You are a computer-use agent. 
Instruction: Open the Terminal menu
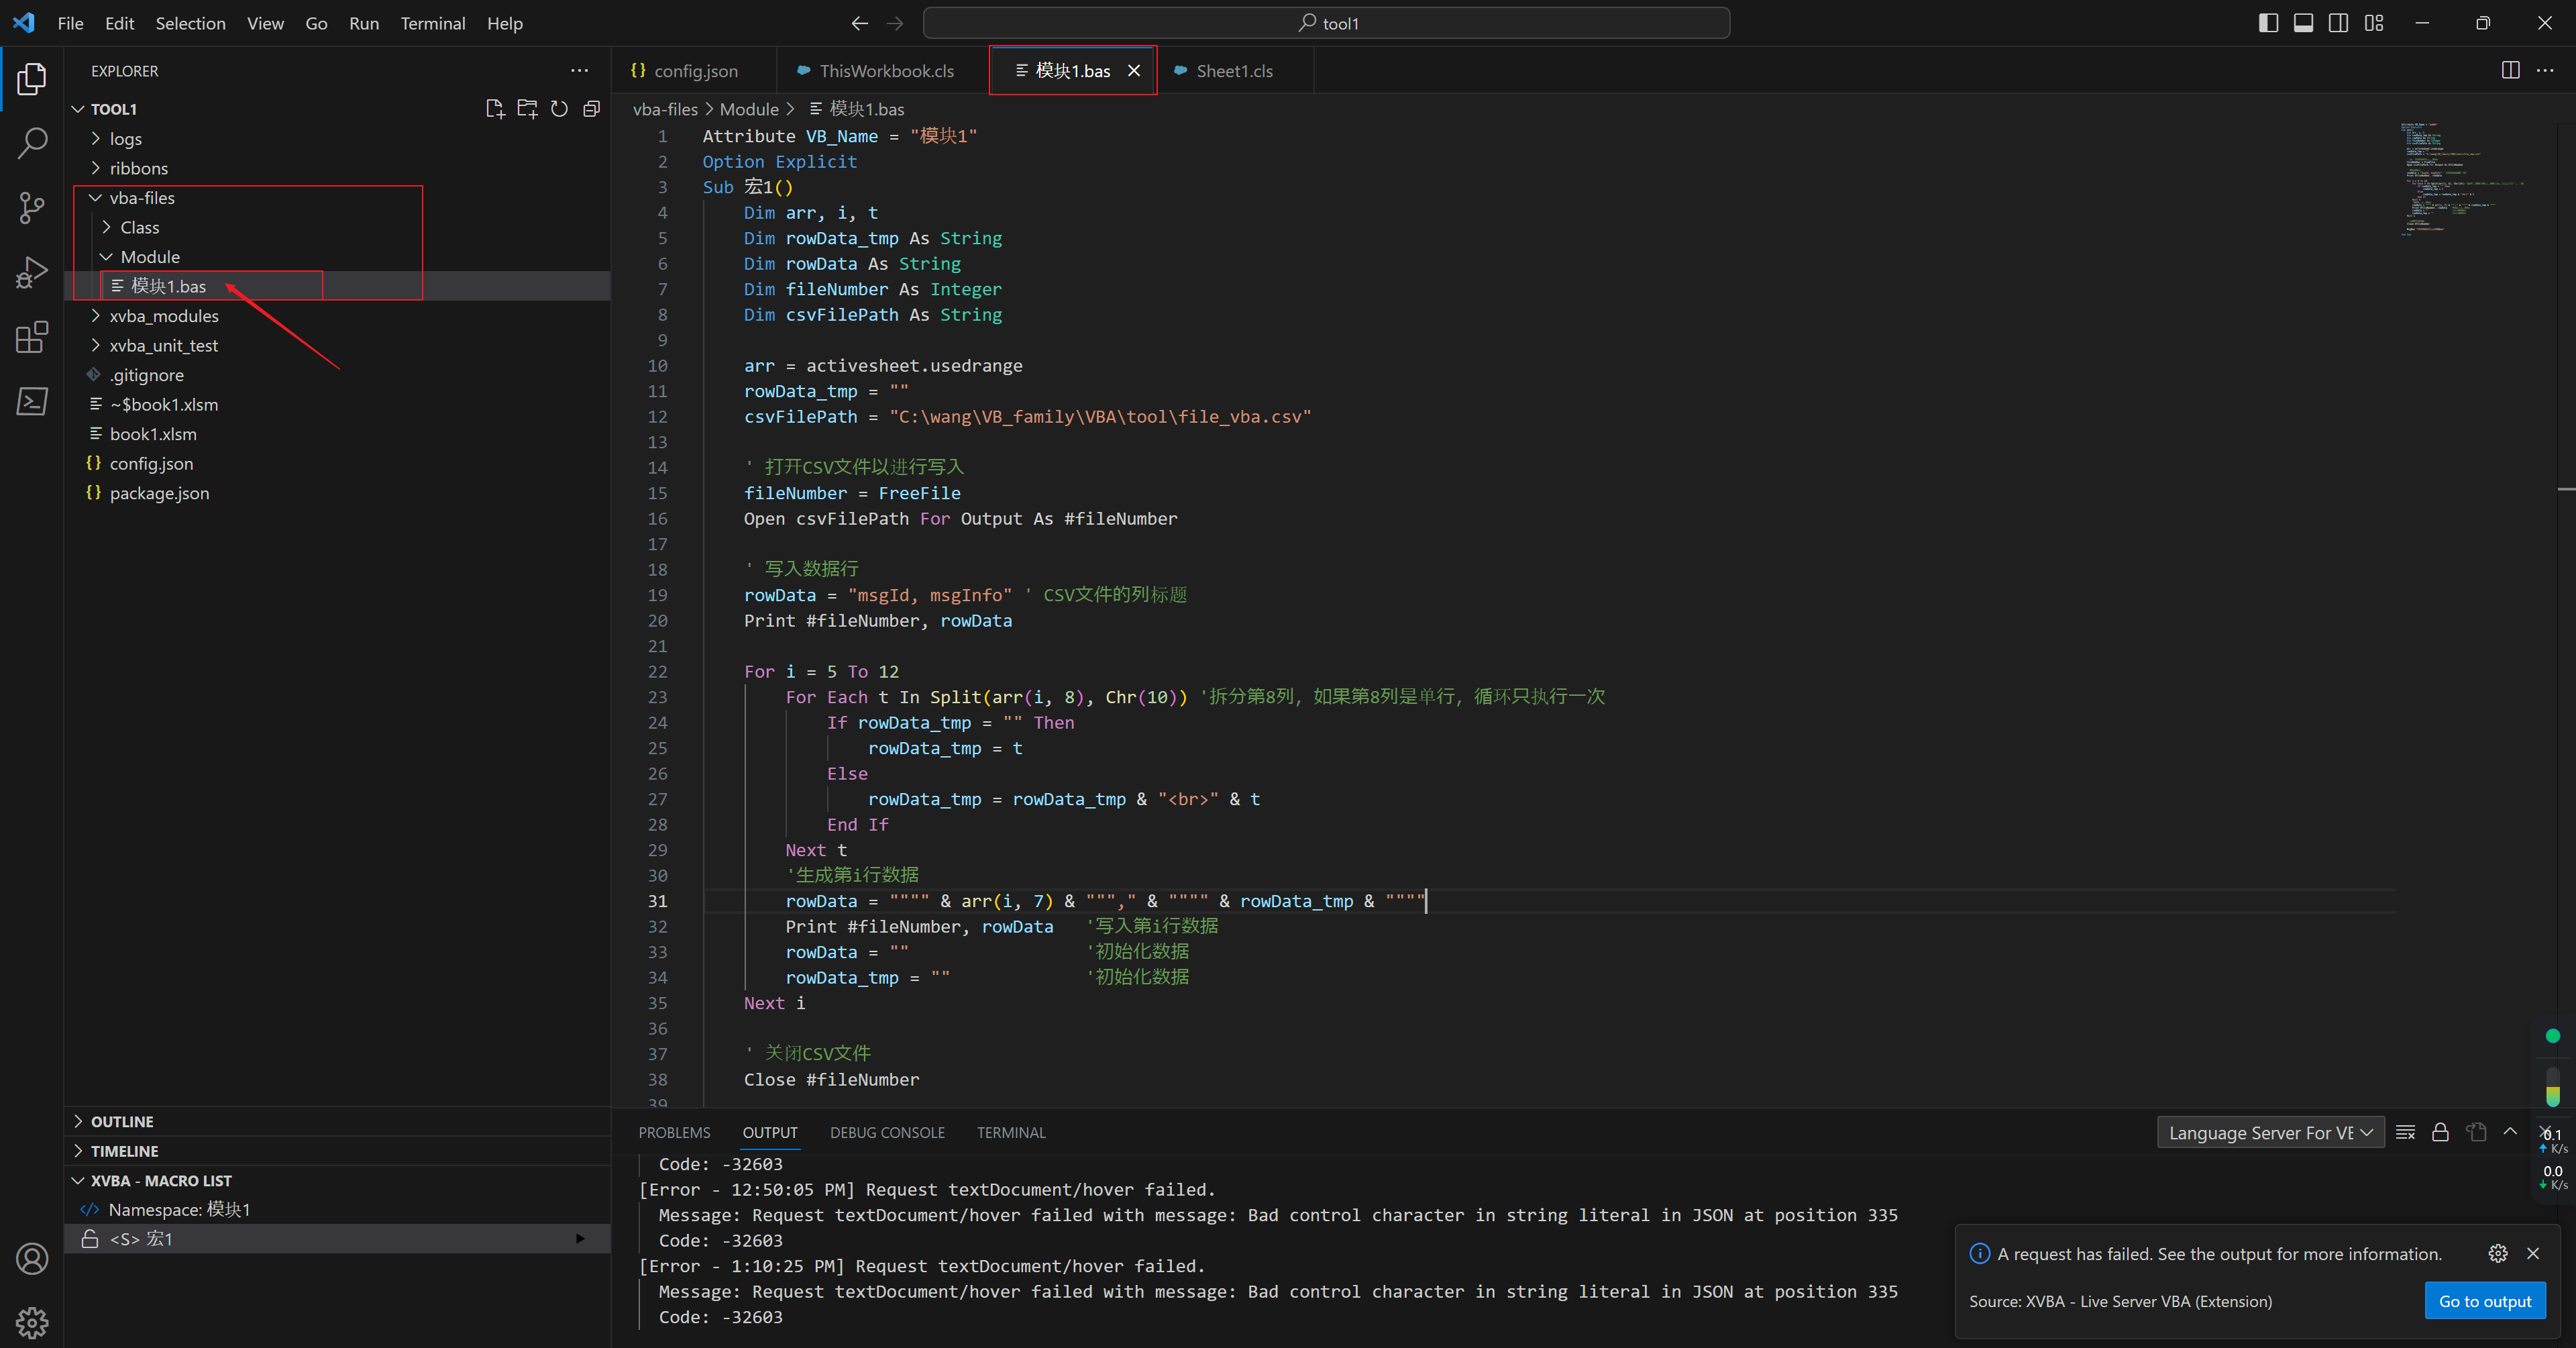pyautogui.click(x=432, y=23)
